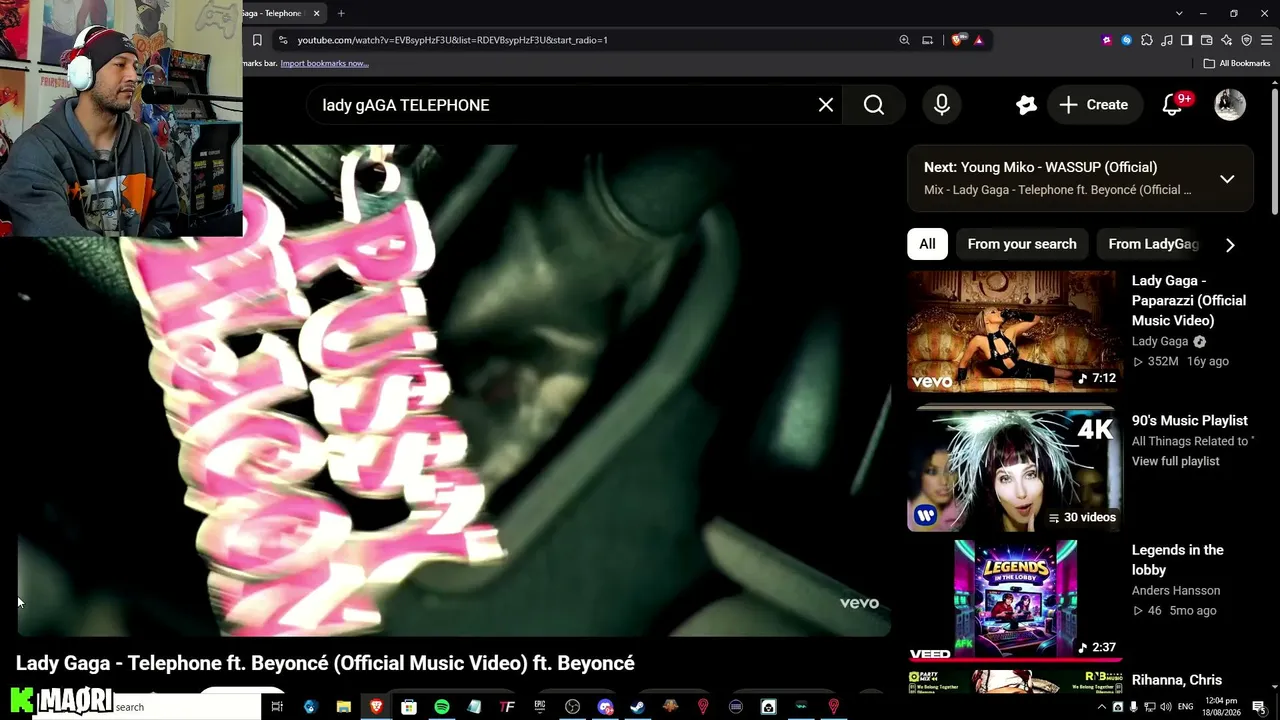Open Microsoft Store from the taskbar
1280x720 pixels.
(409, 707)
